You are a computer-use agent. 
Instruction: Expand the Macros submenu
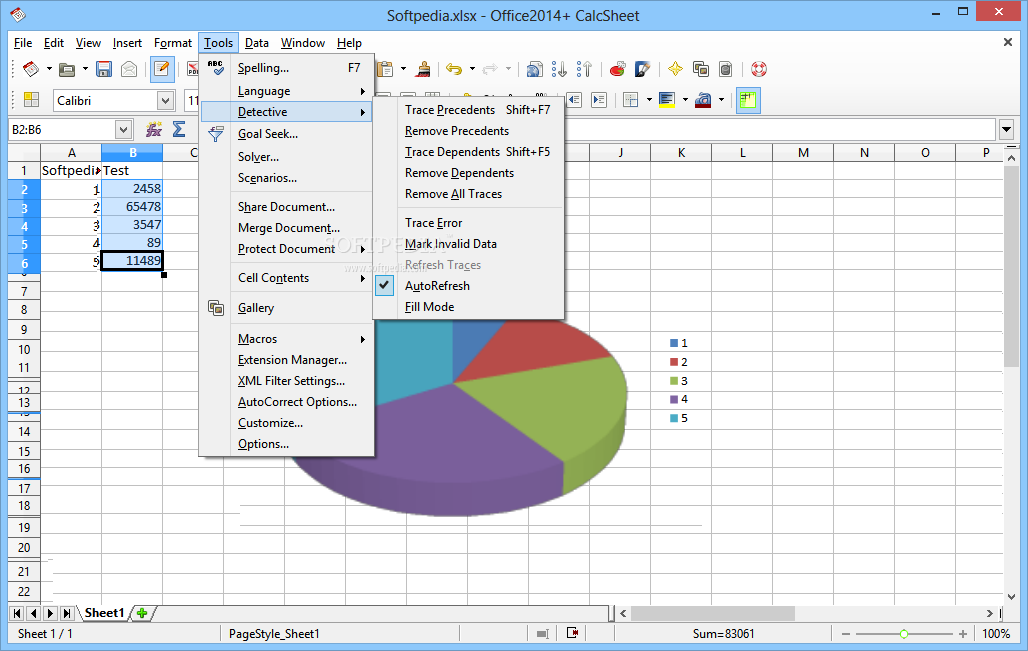287,339
